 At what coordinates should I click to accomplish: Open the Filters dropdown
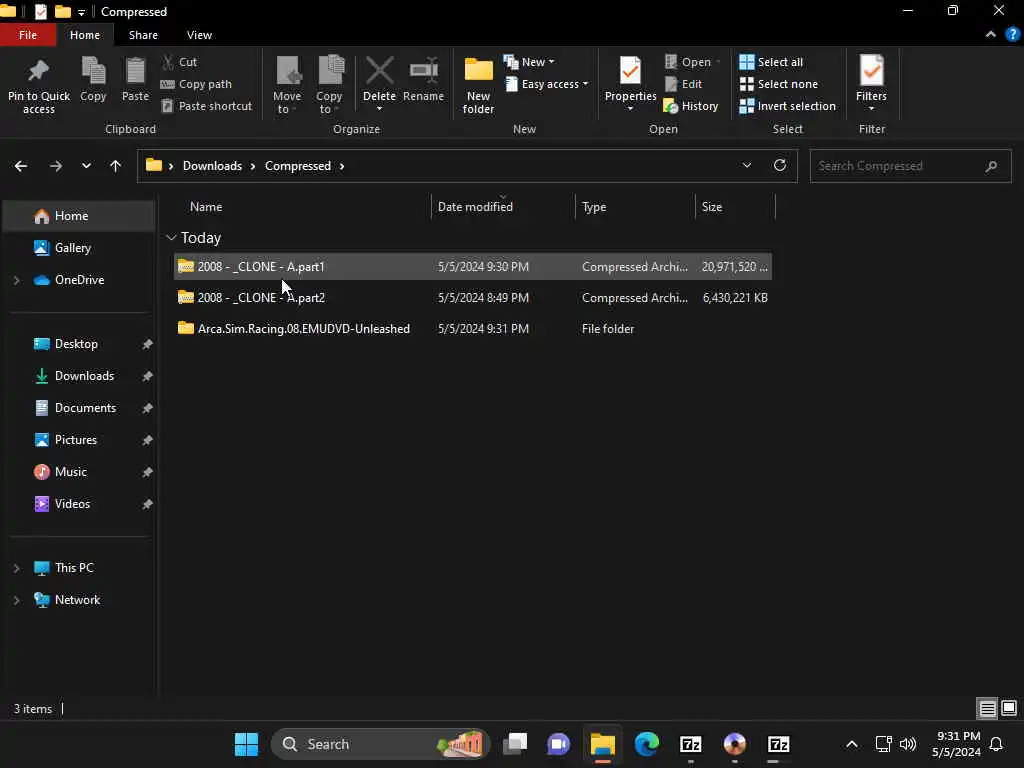point(871,84)
